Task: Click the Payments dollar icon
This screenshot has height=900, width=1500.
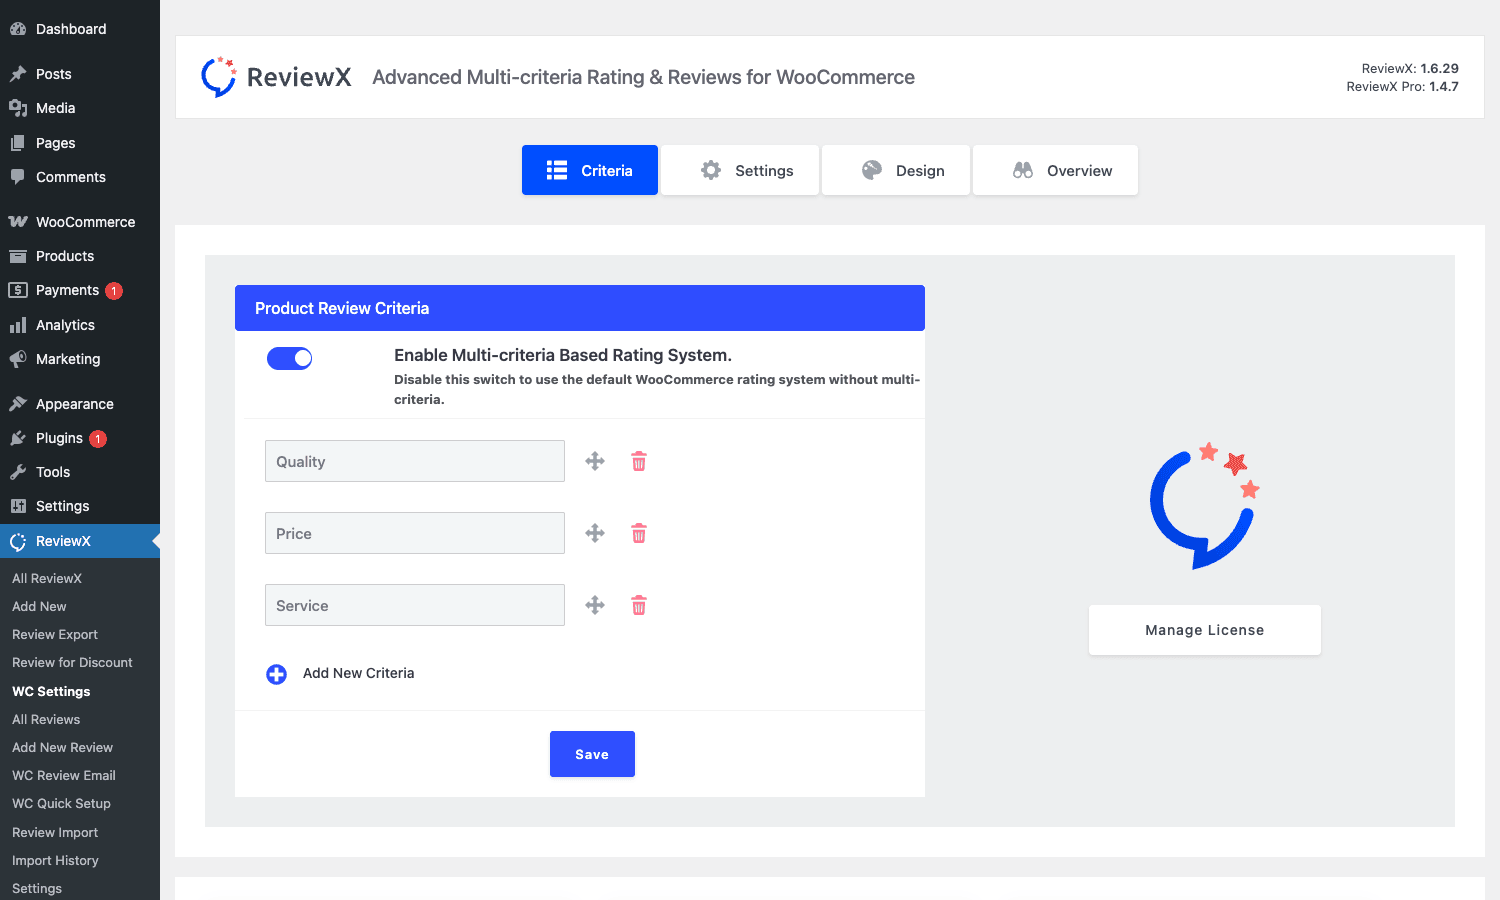Action: pos(18,290)
